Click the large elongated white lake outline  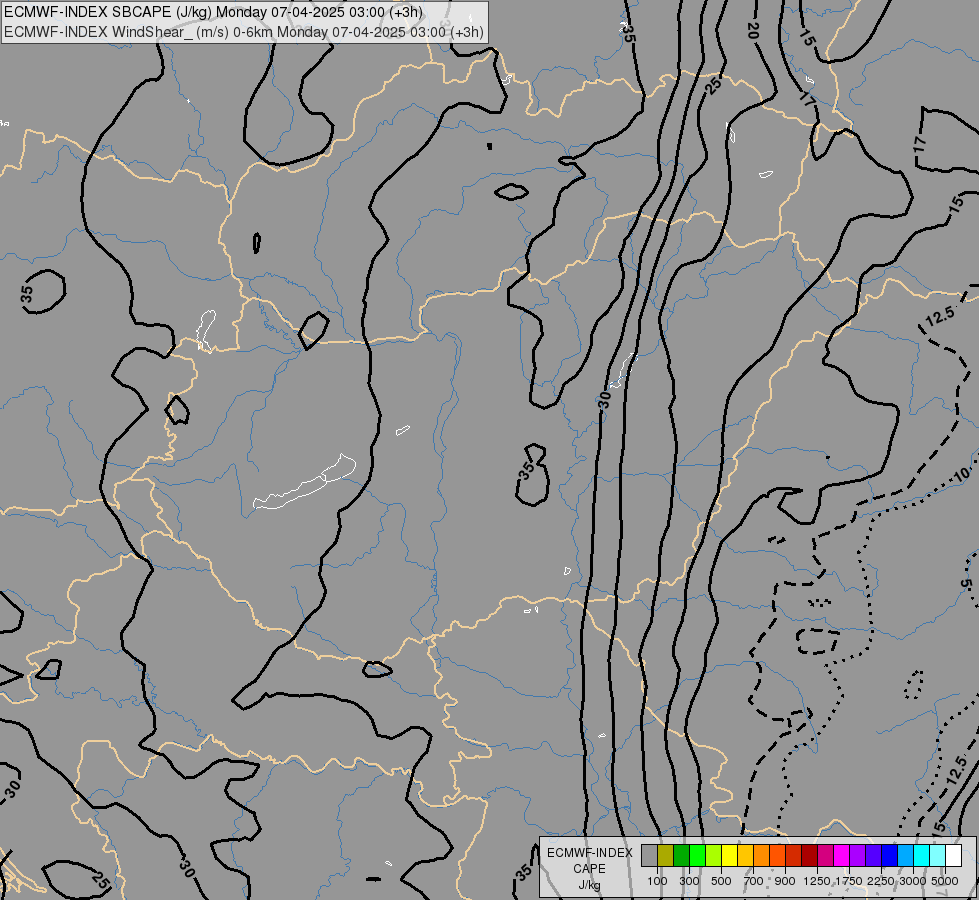[x=305, y=483]
